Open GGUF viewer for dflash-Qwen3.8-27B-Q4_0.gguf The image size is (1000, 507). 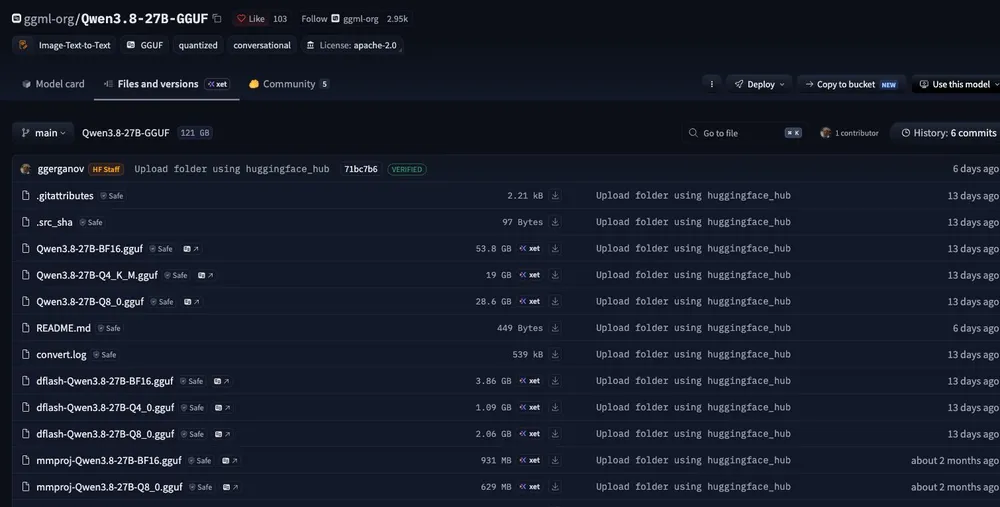pos(223,408)
